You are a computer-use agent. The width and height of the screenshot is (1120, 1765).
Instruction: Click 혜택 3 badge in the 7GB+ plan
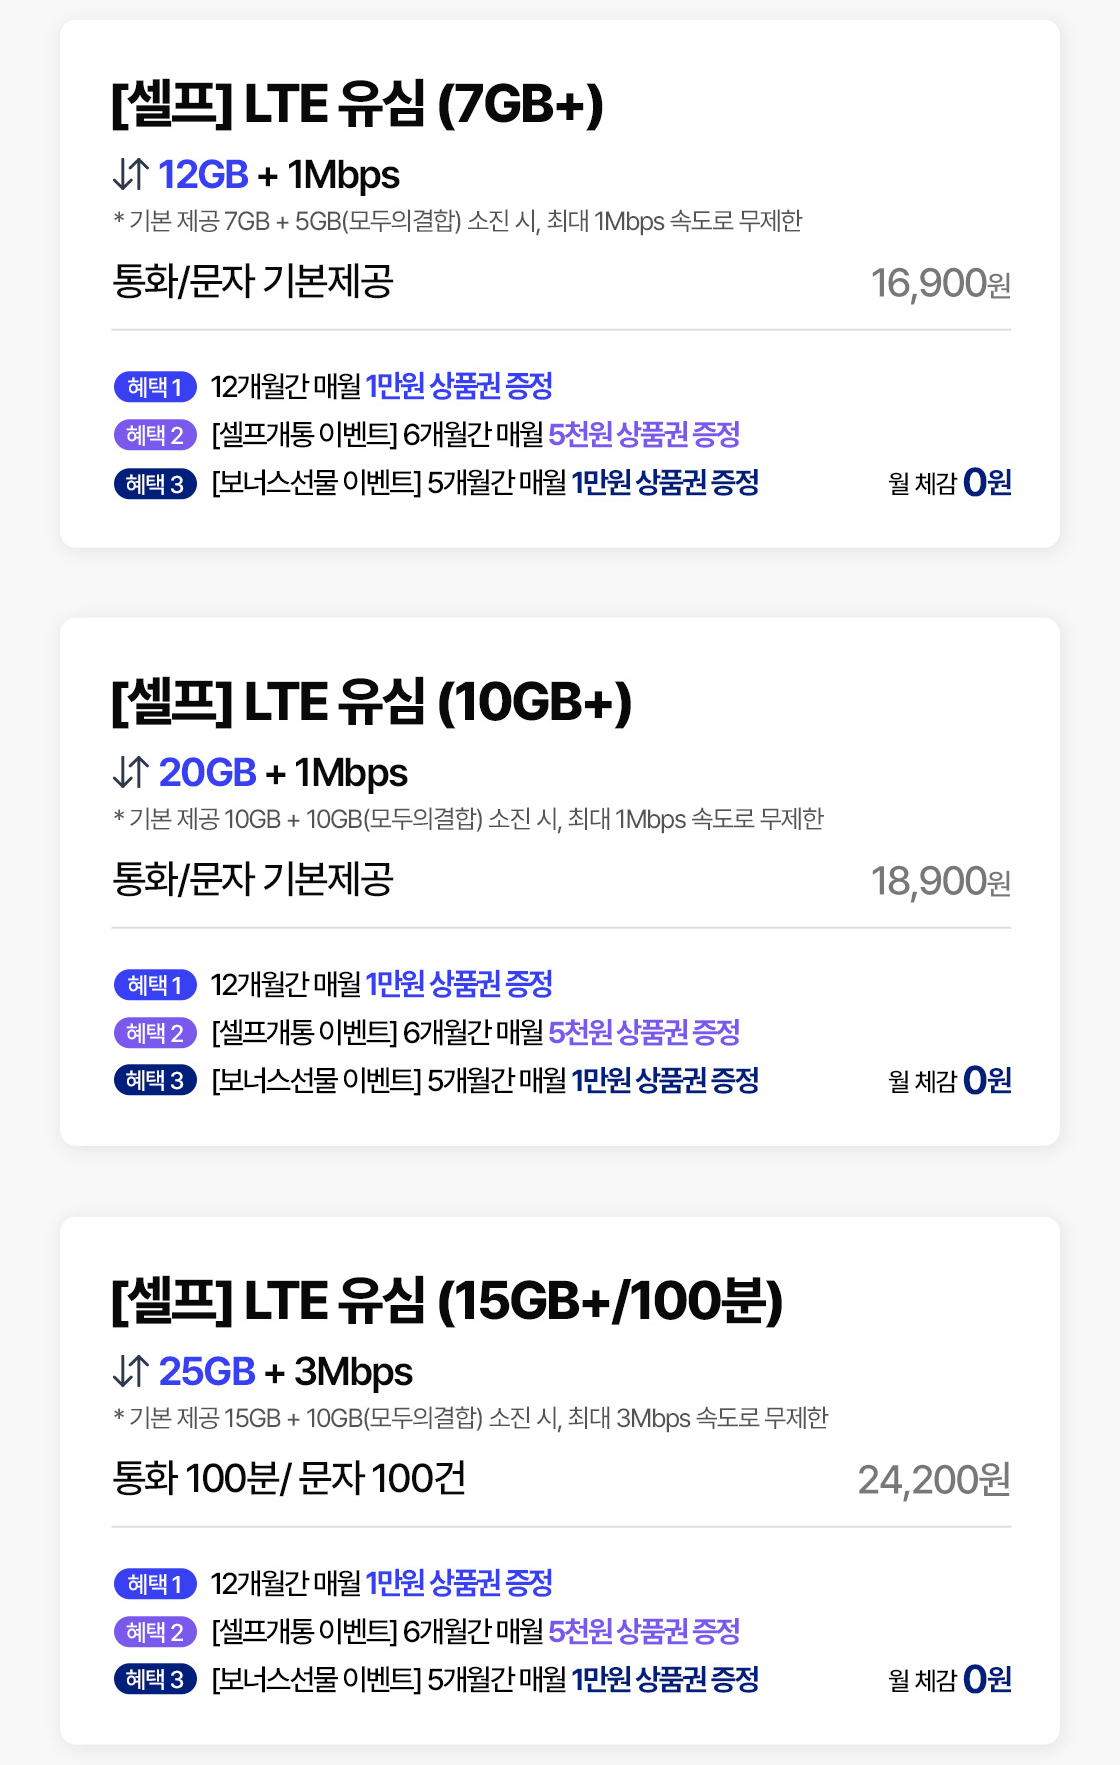pyautogui.click(x=155, y=484)
